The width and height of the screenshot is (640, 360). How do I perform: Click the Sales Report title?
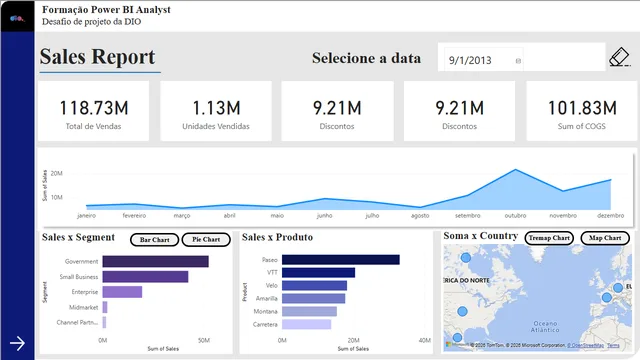coord(98,56)
